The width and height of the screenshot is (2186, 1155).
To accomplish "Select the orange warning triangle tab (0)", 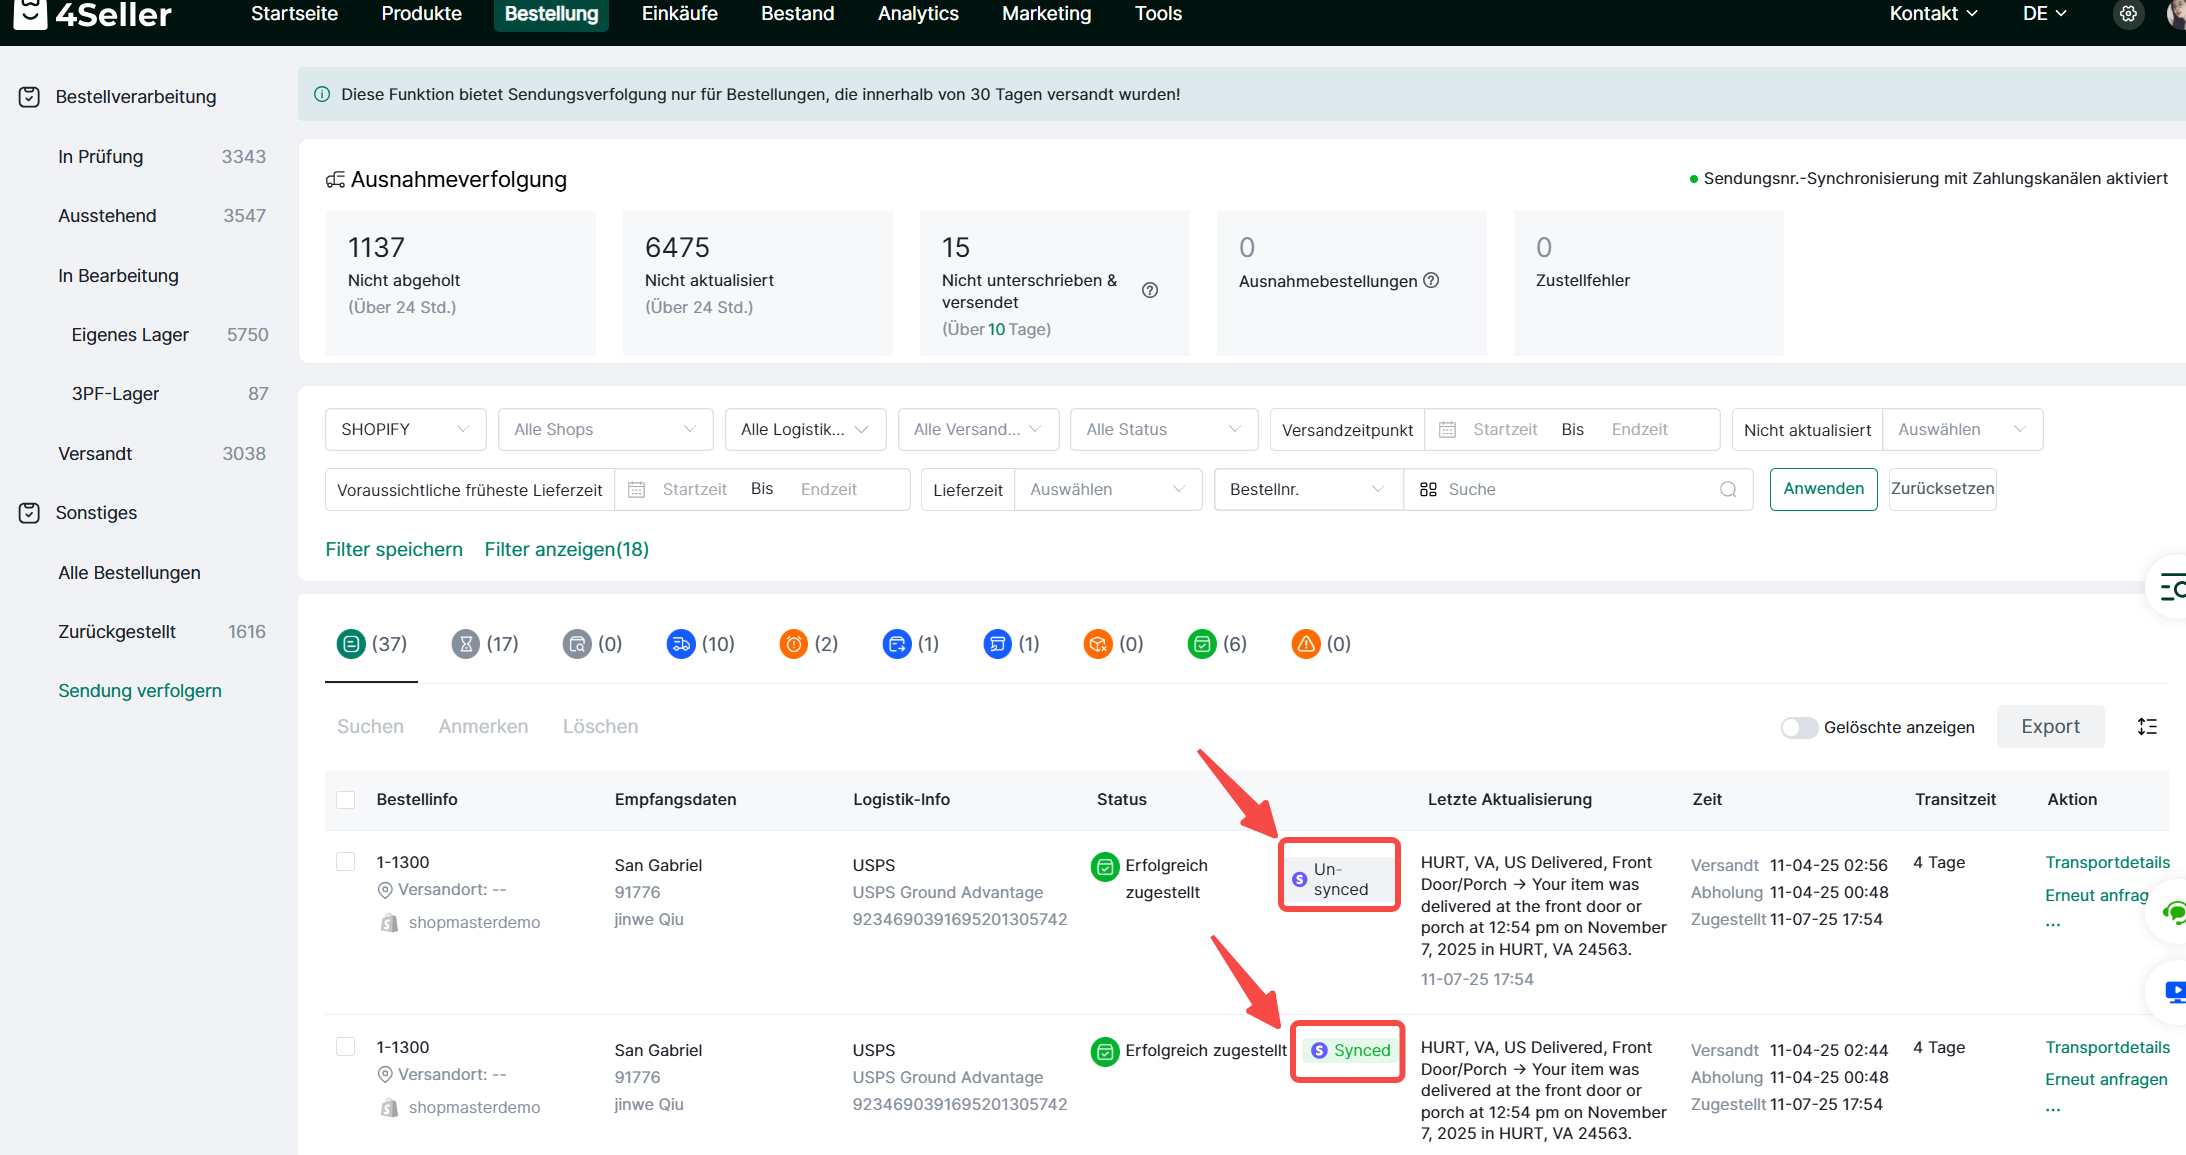I will tap(1320, 644).
